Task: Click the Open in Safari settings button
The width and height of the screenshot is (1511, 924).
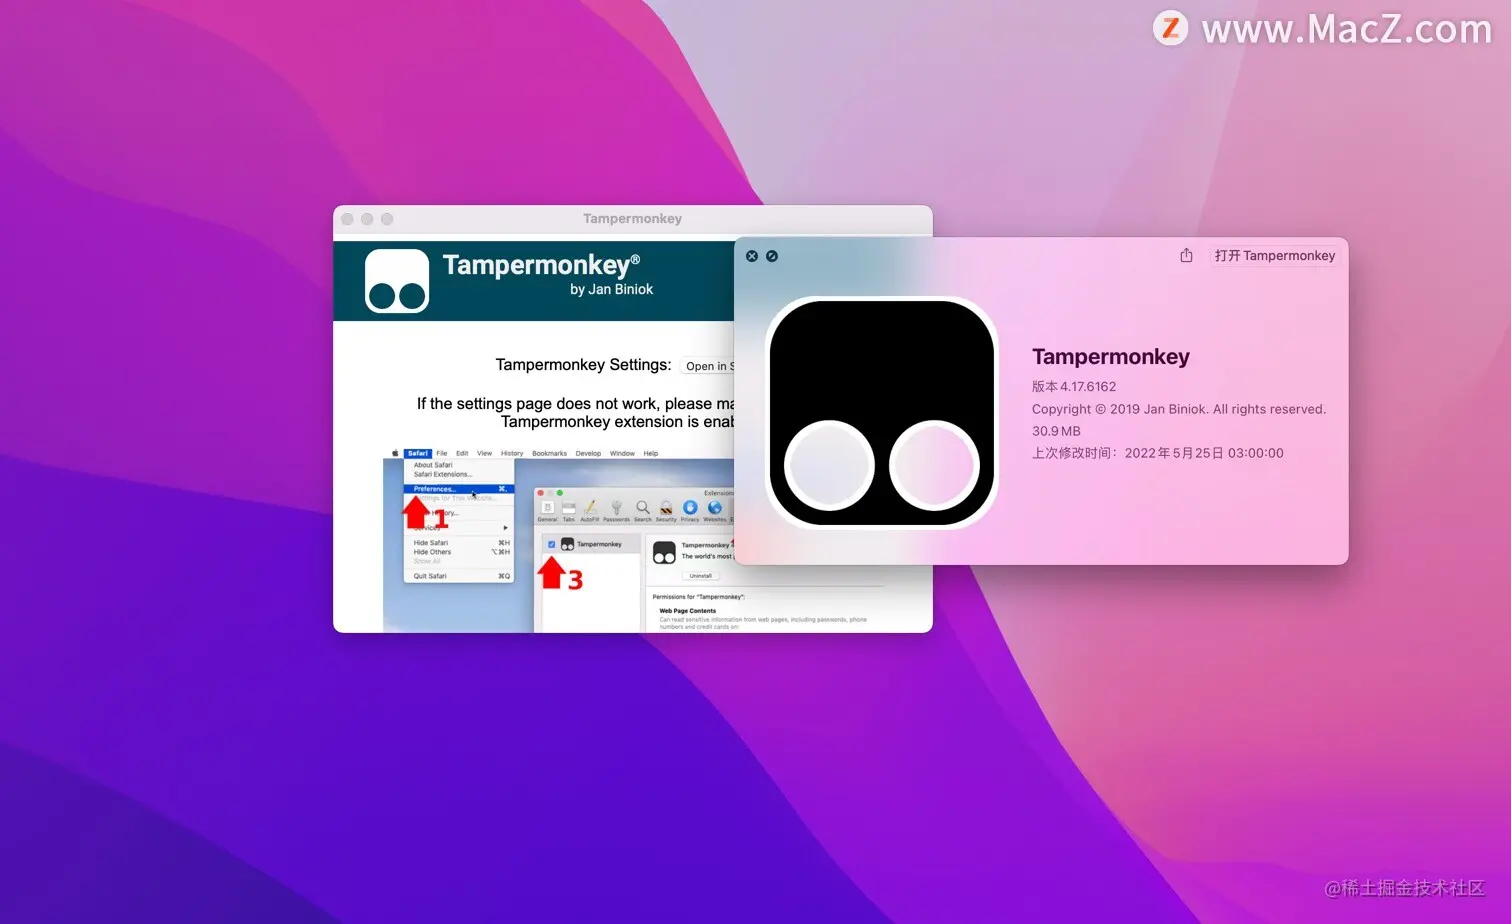Action: pyautogui.click(x=708, y=366)
